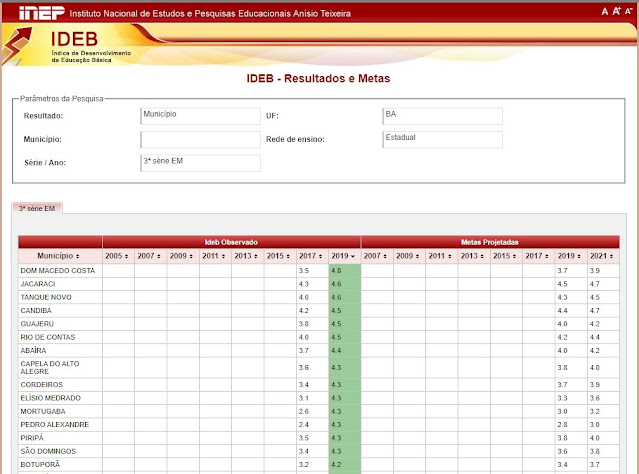Select the RIO DE CONTAS row name
The width and height of the screenshot is (639, 474).
[48, 337]
